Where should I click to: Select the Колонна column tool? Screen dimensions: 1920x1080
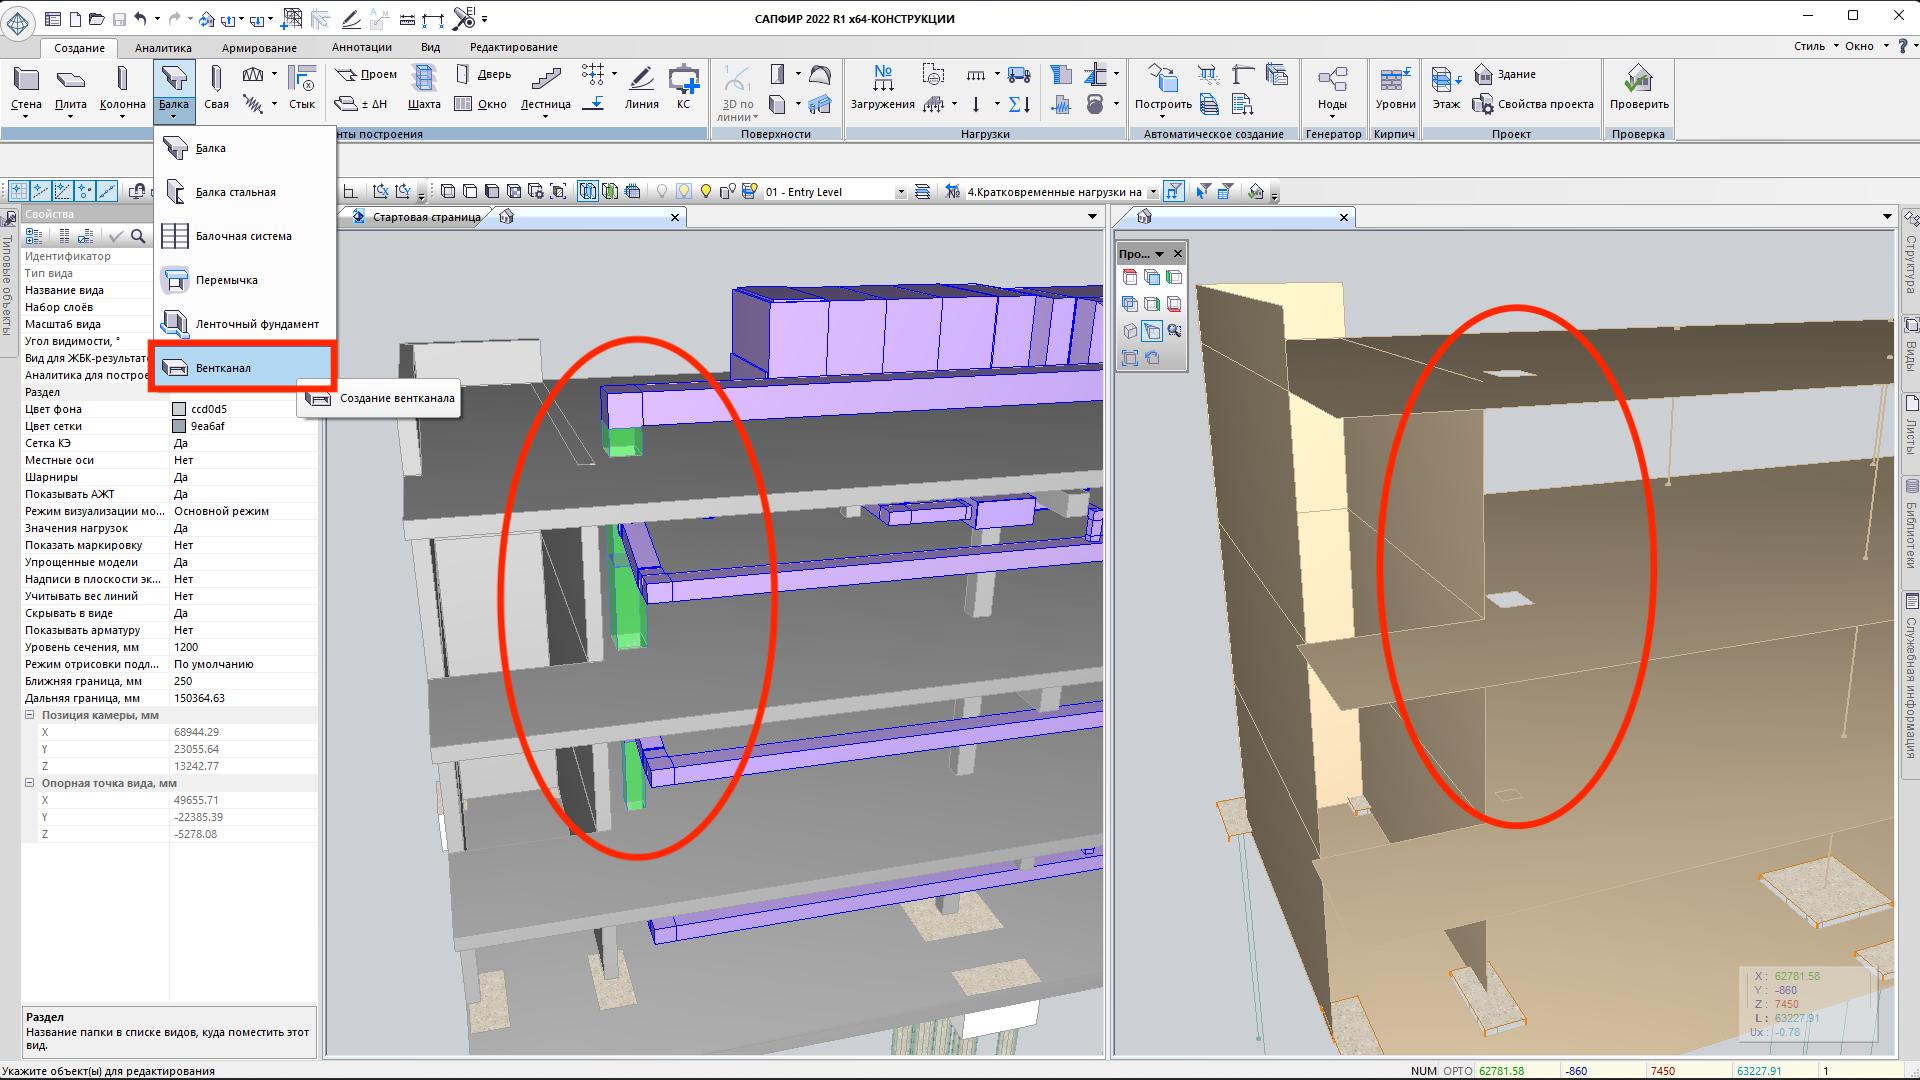point(122,80)
